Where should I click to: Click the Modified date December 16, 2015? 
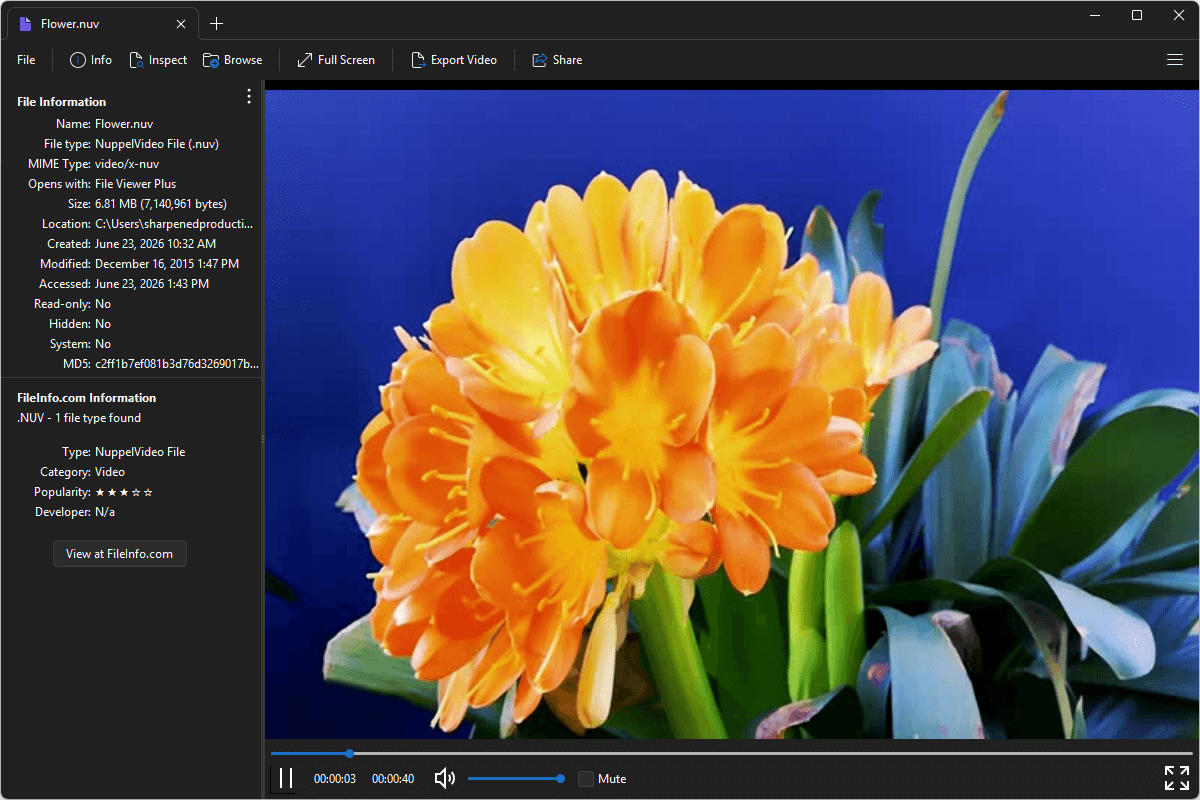click(167, 264)
